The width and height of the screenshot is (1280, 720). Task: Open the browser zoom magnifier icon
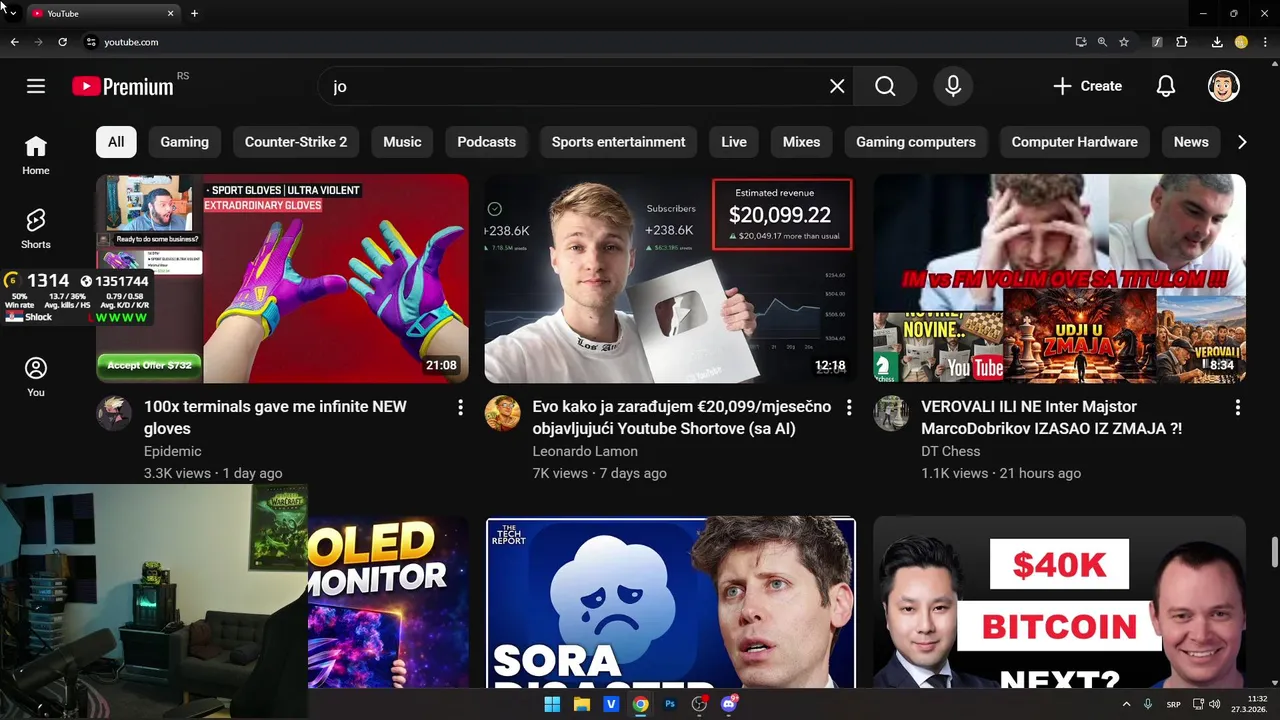pyautogui.click(x=1102, y=42)
